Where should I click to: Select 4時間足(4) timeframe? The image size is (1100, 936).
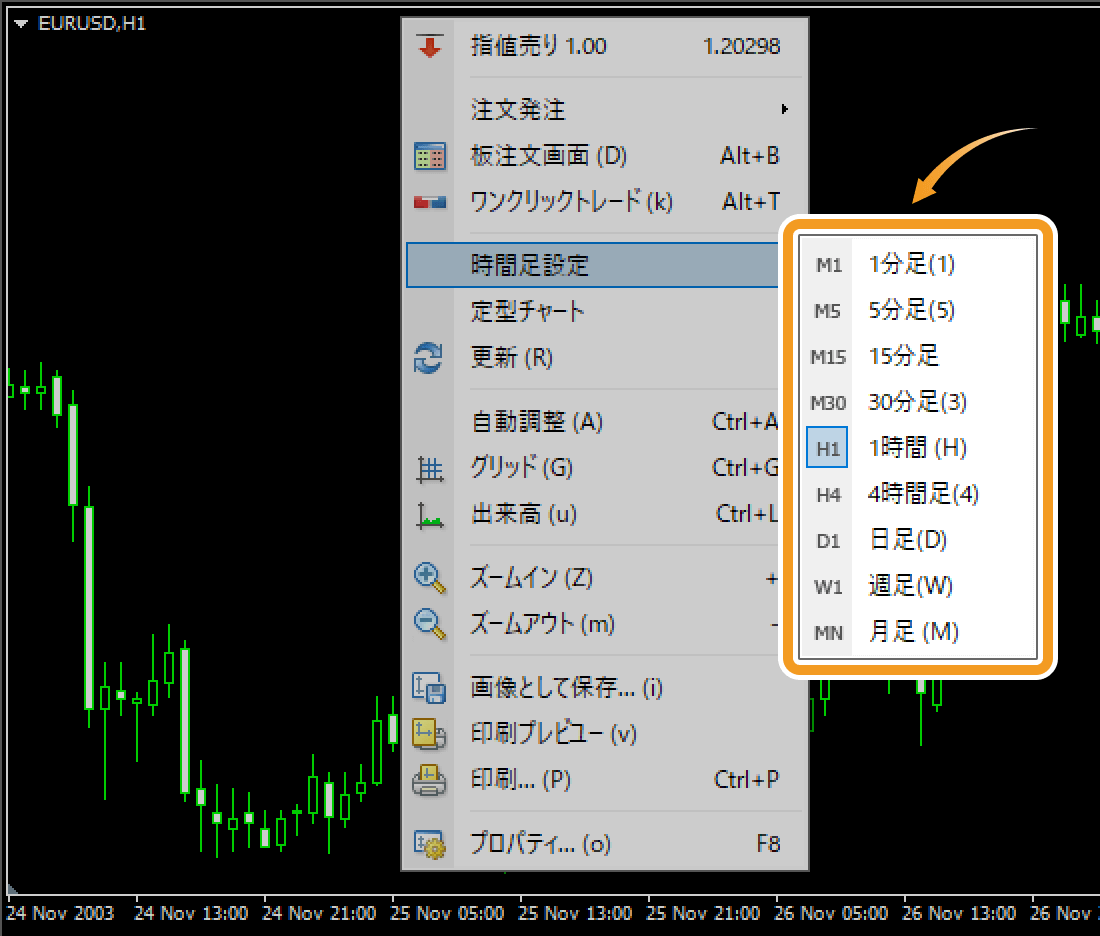918,495
